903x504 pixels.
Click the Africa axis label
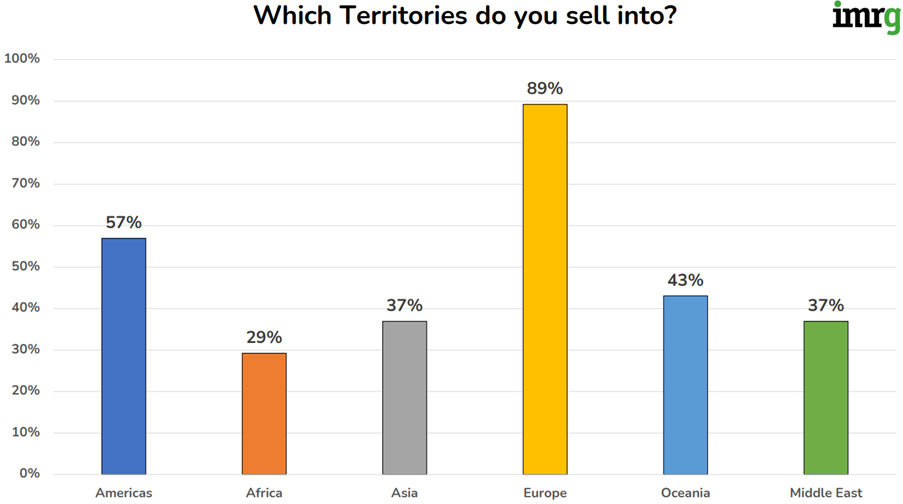click(264, 493)
